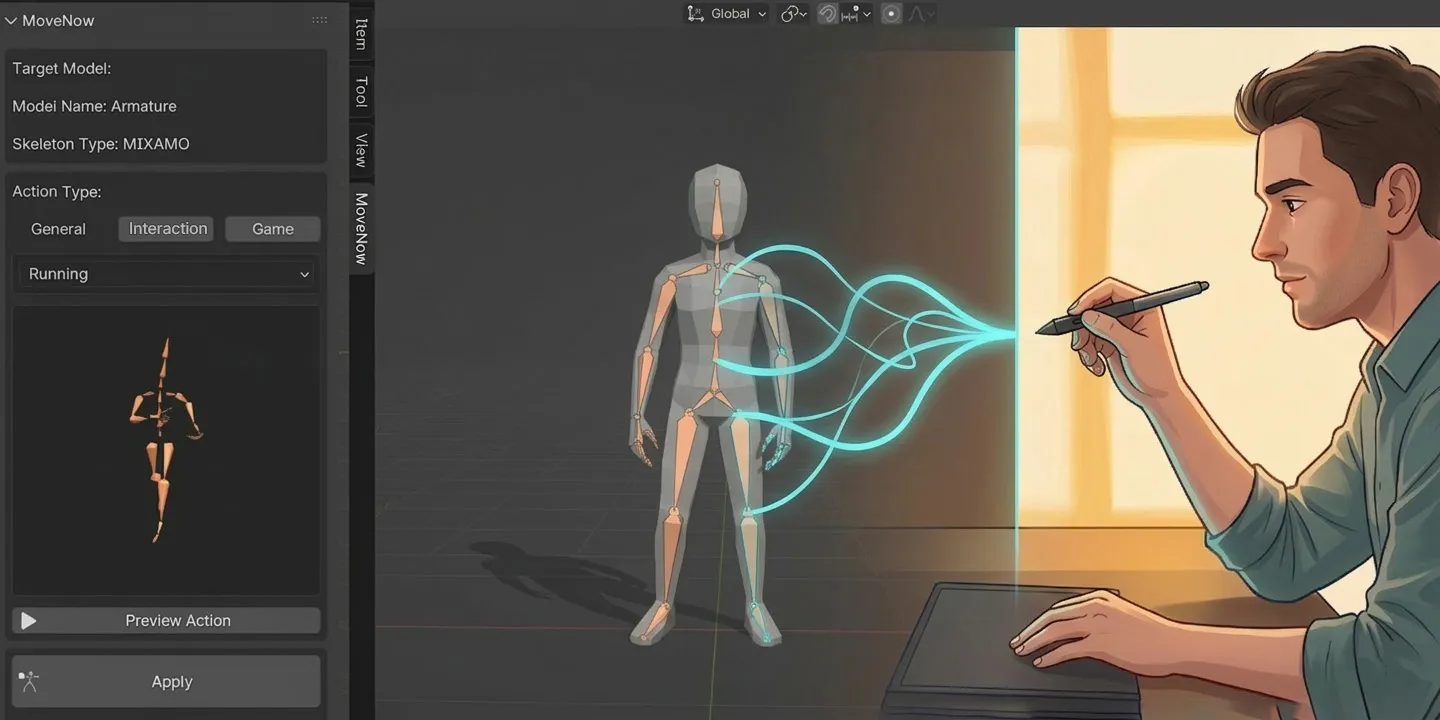This screenshot has height=720, width=1440.
Task: Click the Target Model: label
Action: 62,69
